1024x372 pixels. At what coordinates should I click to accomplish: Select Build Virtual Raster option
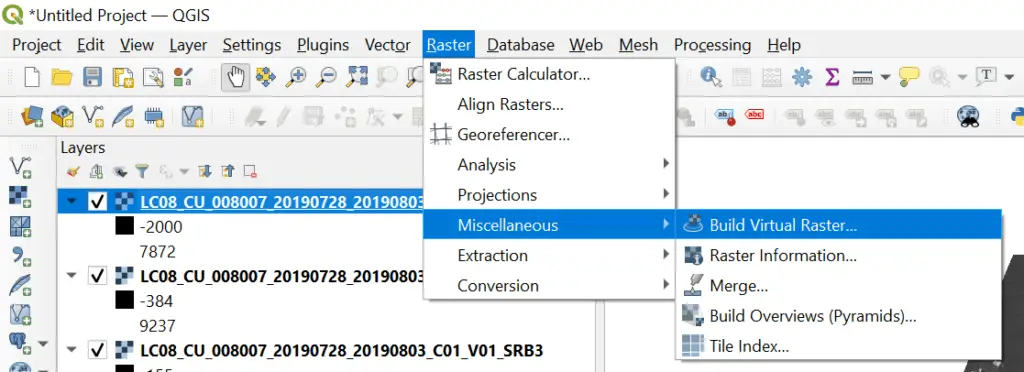point(839,225)
